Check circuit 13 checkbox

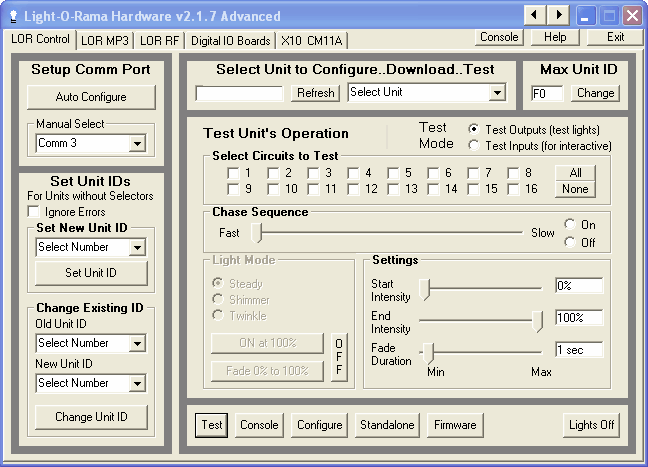pos(393,189)
